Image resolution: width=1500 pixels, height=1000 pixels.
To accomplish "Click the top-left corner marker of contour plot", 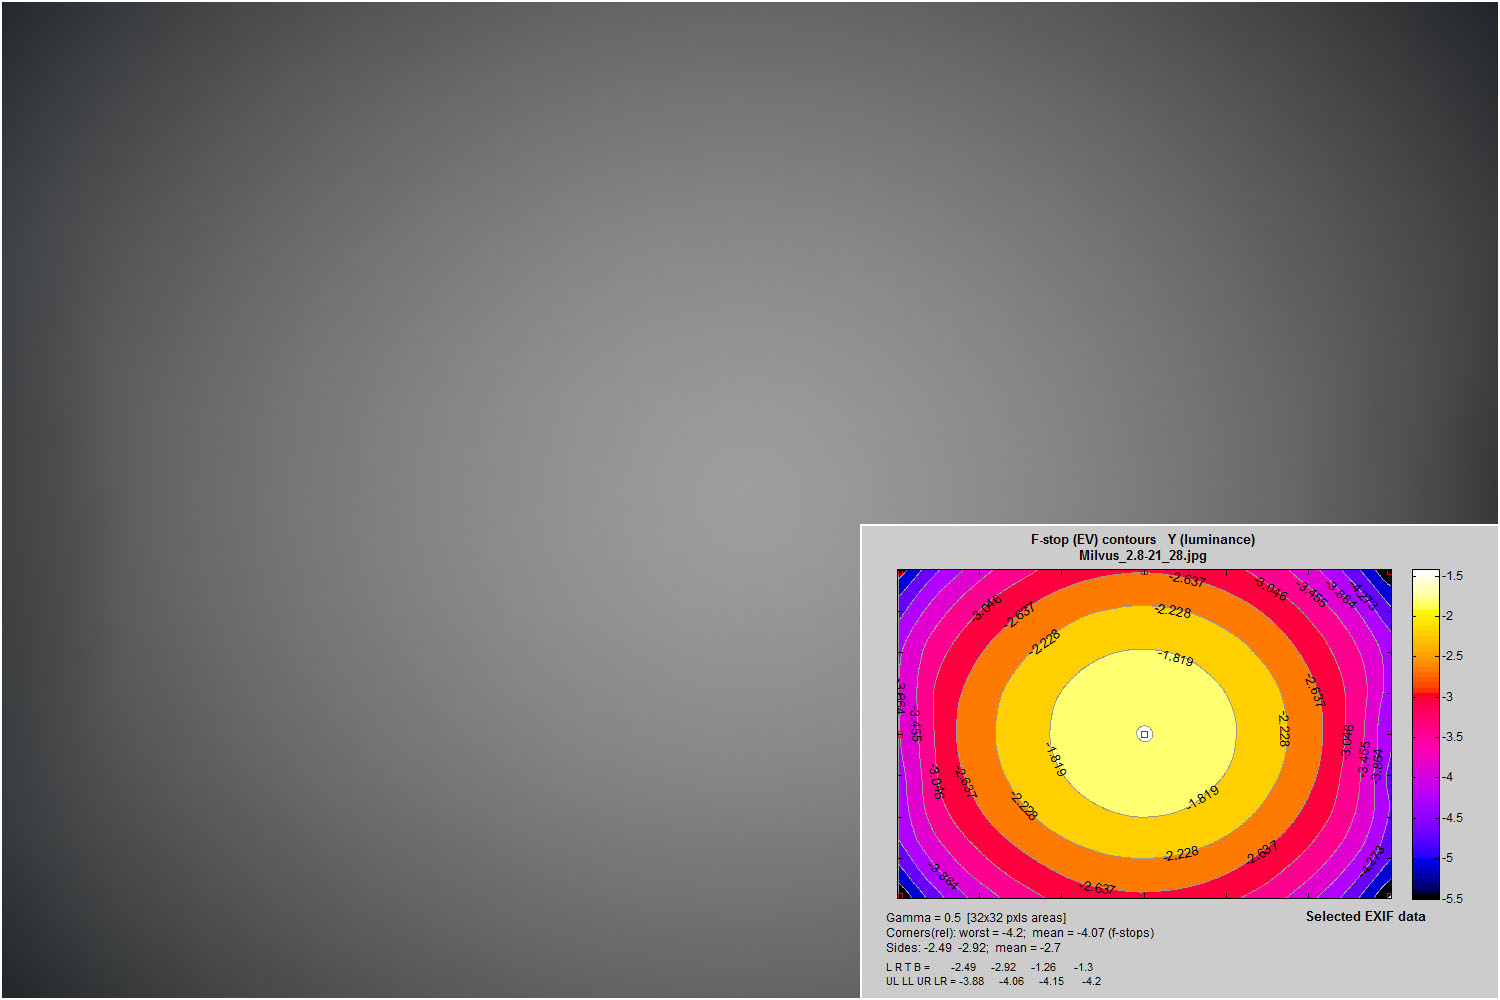I will (902, 574).
